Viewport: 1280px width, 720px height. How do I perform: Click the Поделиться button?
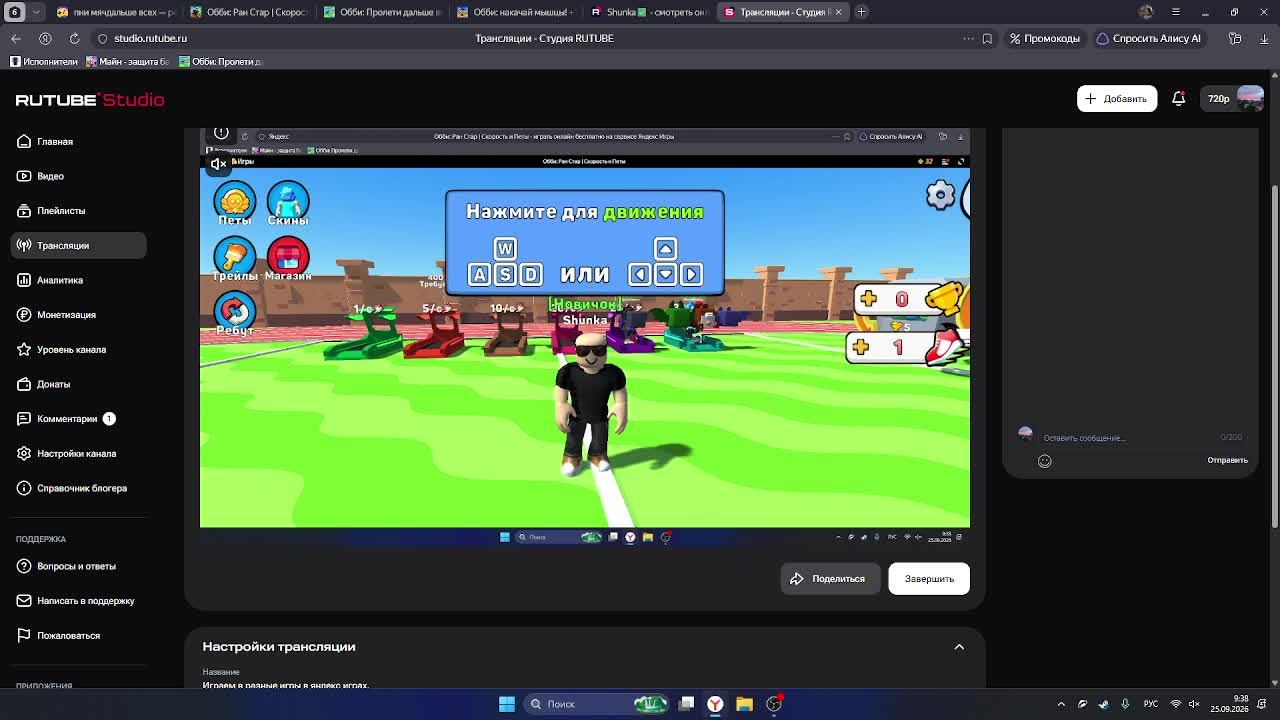coord(830,579)
